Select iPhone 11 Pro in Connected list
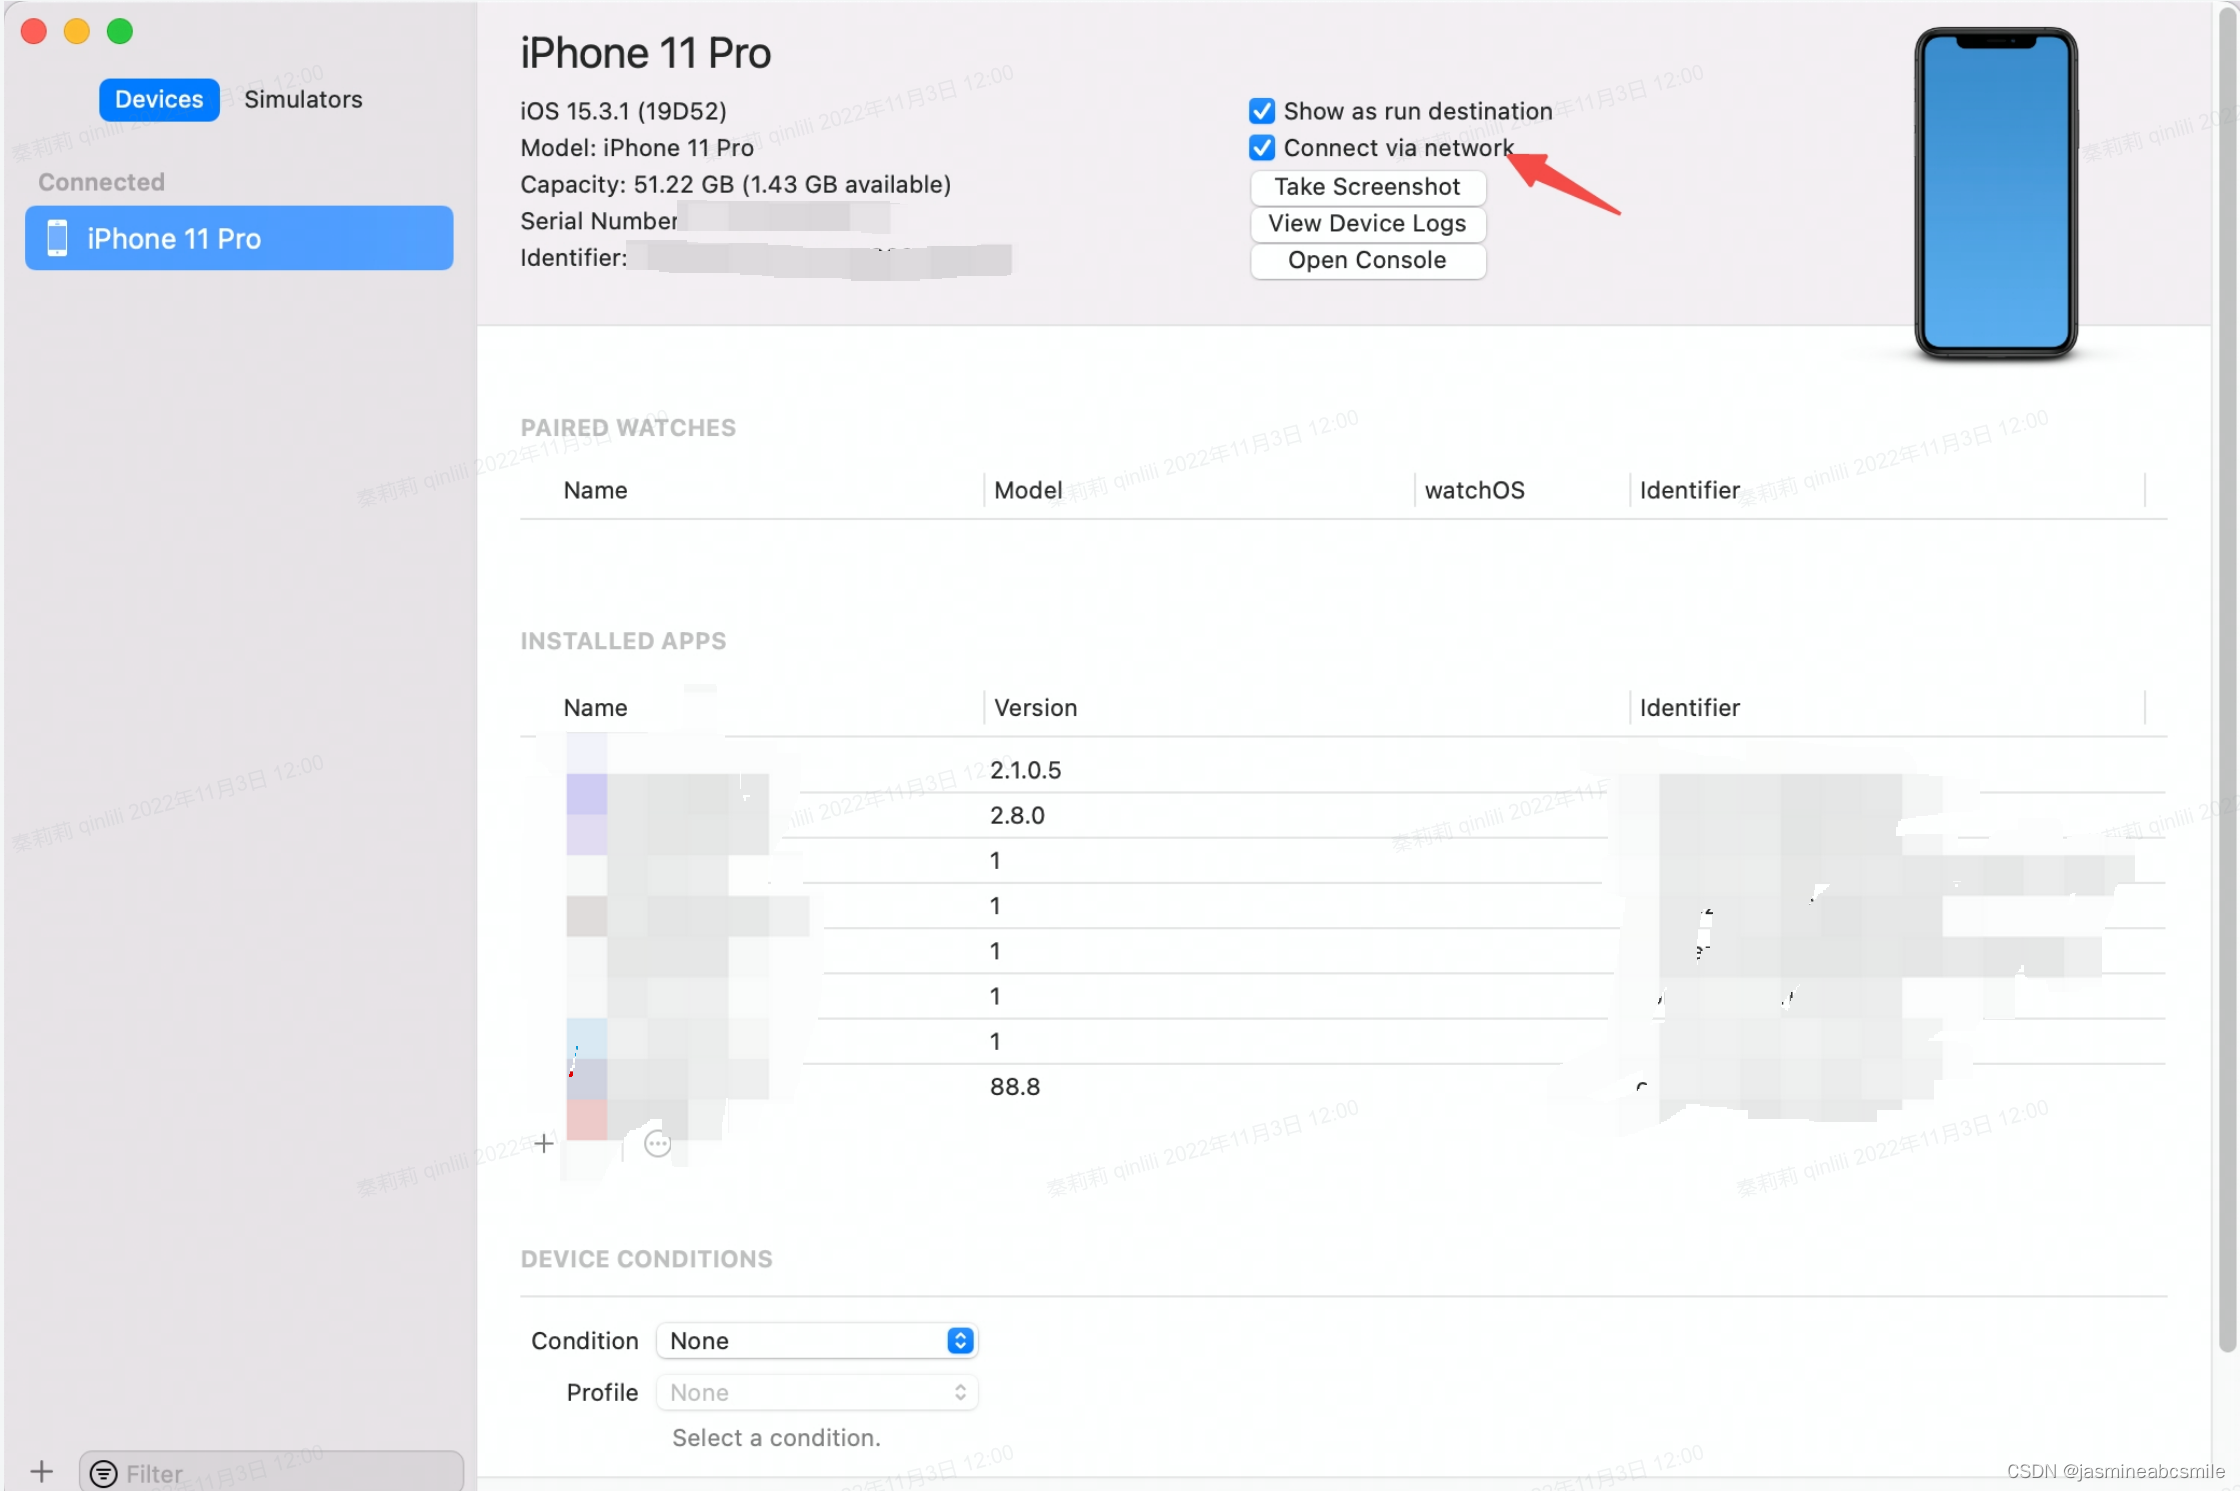2240x1491 pixels. tap(239, 238)
